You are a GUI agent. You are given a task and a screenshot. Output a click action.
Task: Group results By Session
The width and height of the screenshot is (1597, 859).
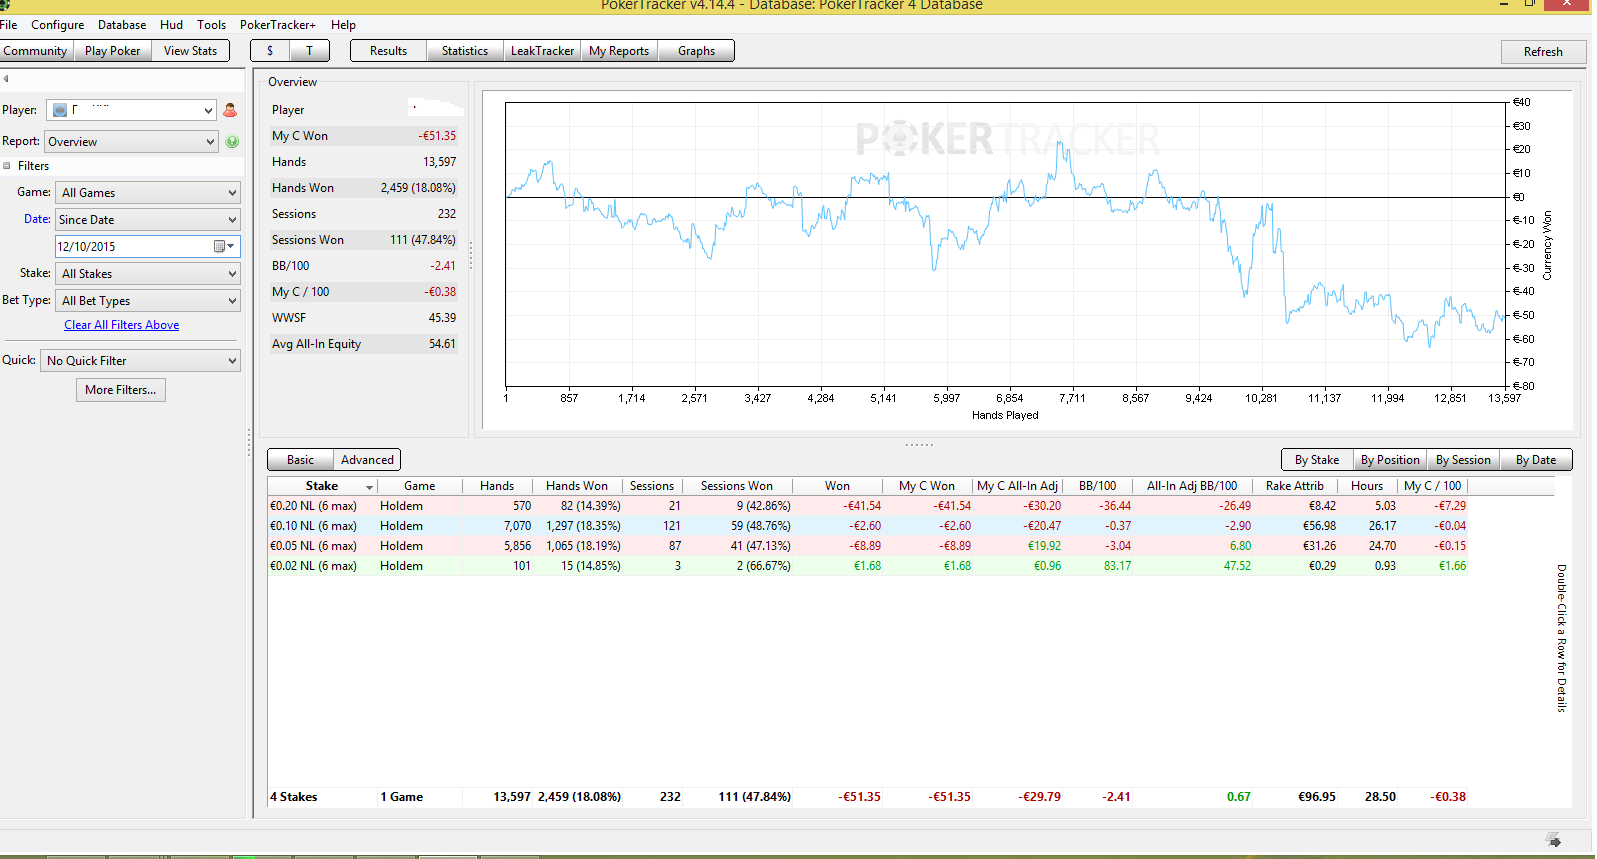(x=1463, y=460)
